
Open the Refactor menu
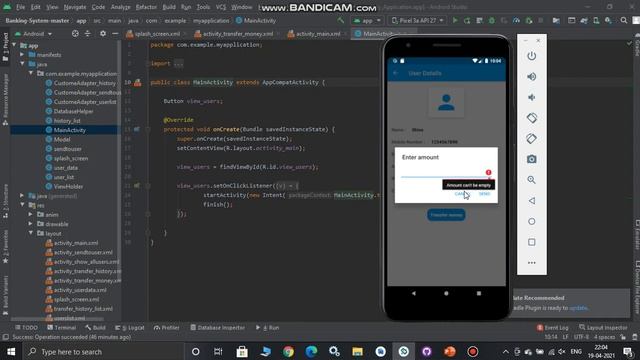[146, 7]
